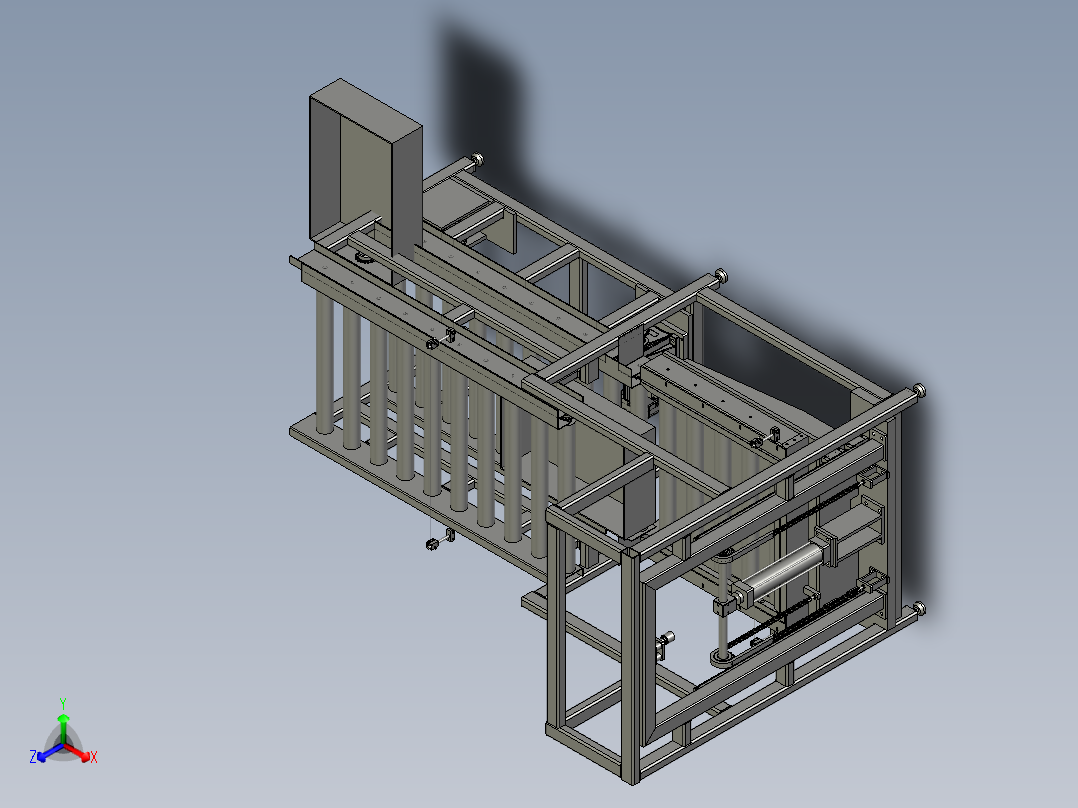Click the red X axis arrow
Screen dimensions: 1078x808
pyautogui.click(x=84, y=755)
